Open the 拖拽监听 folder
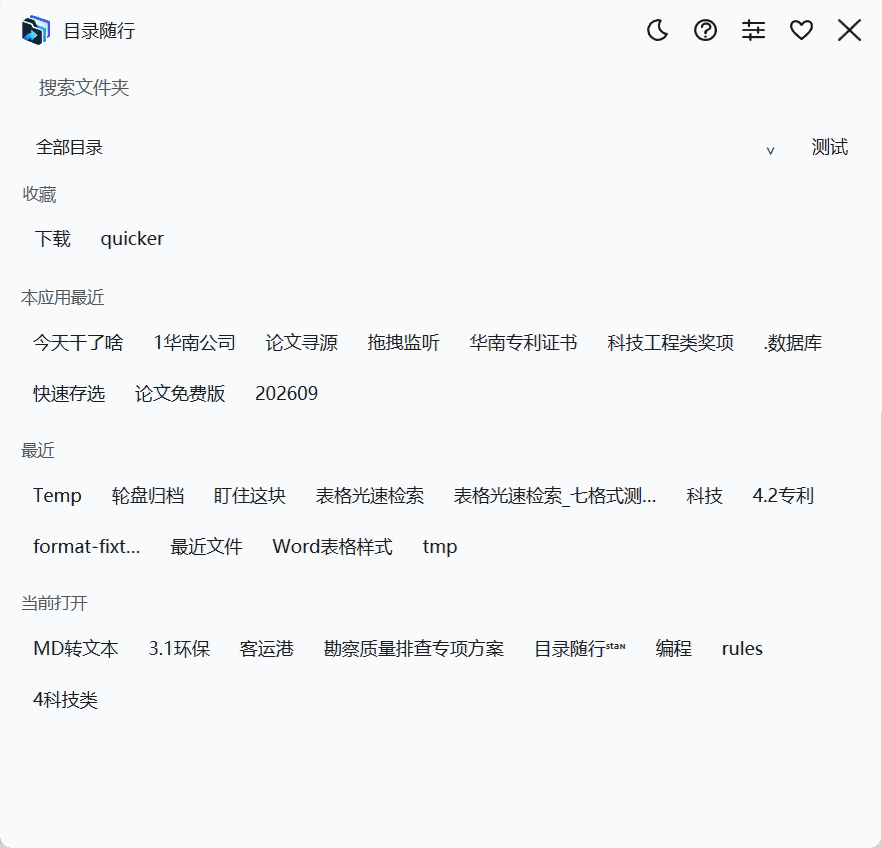This screenshot has width=882, height=848. click(x=403, y=342)
